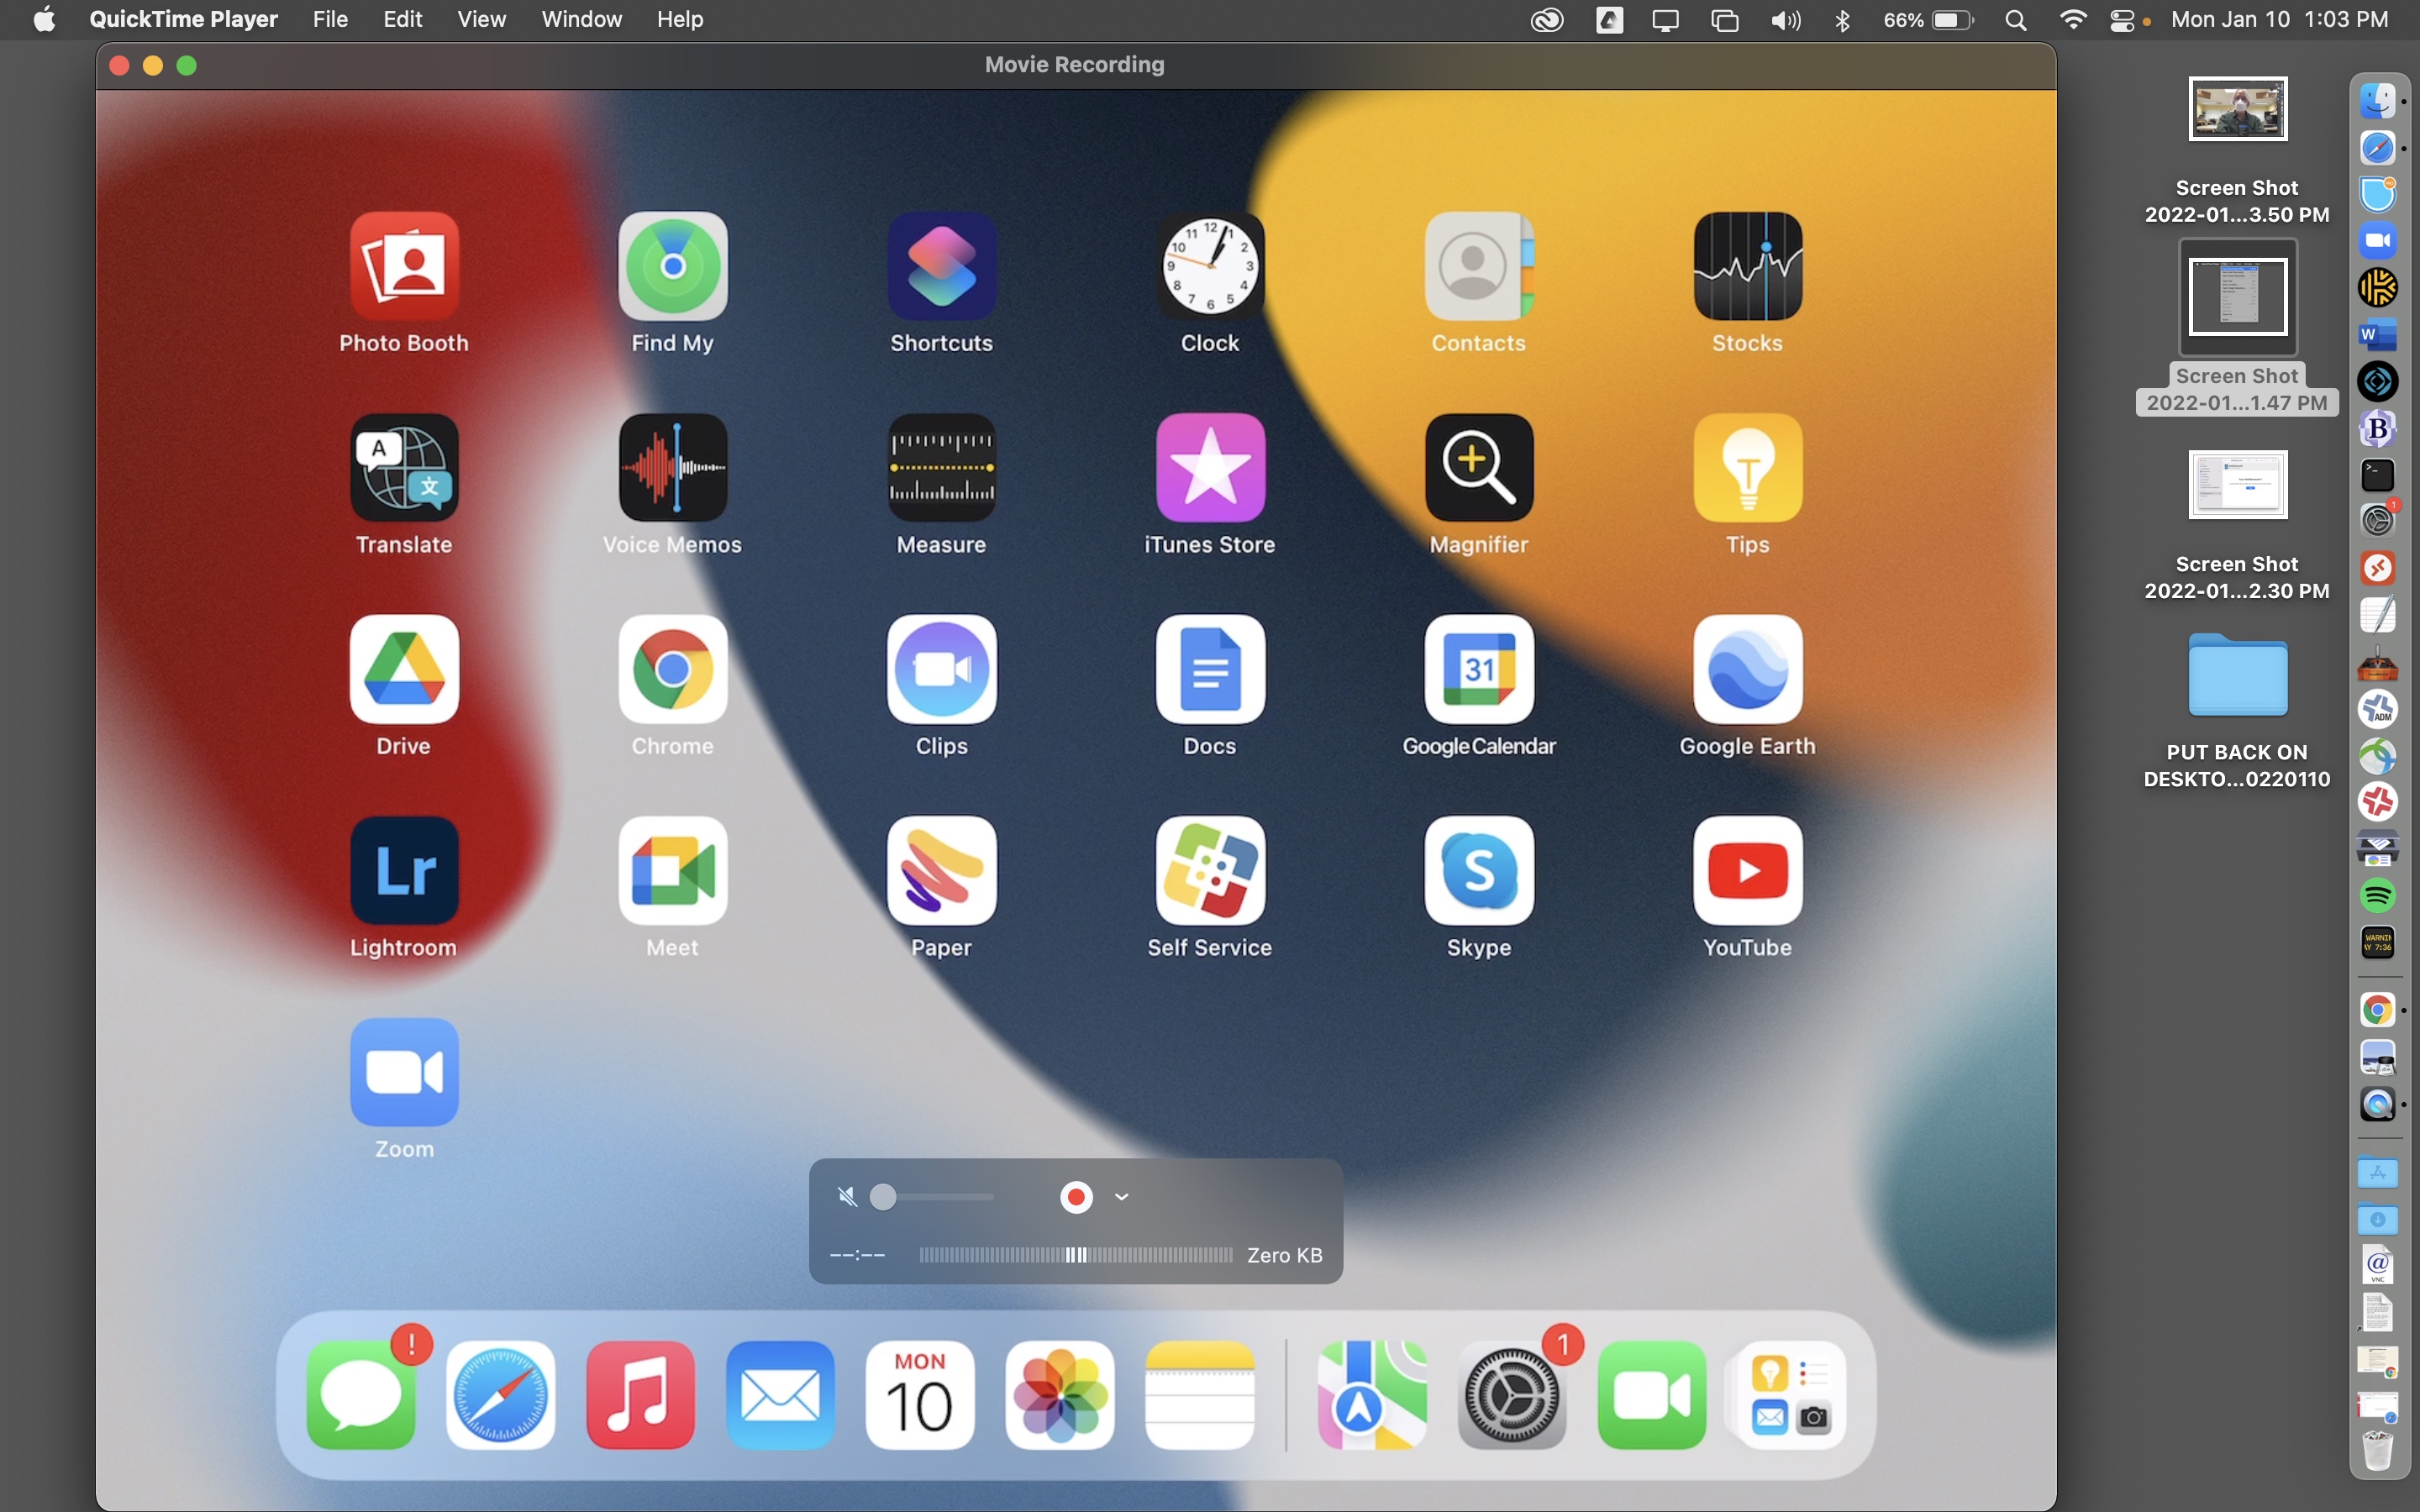2420x1512 pixels.
Task: Click the Voice Memos icon
Action: tap(672, 468)
